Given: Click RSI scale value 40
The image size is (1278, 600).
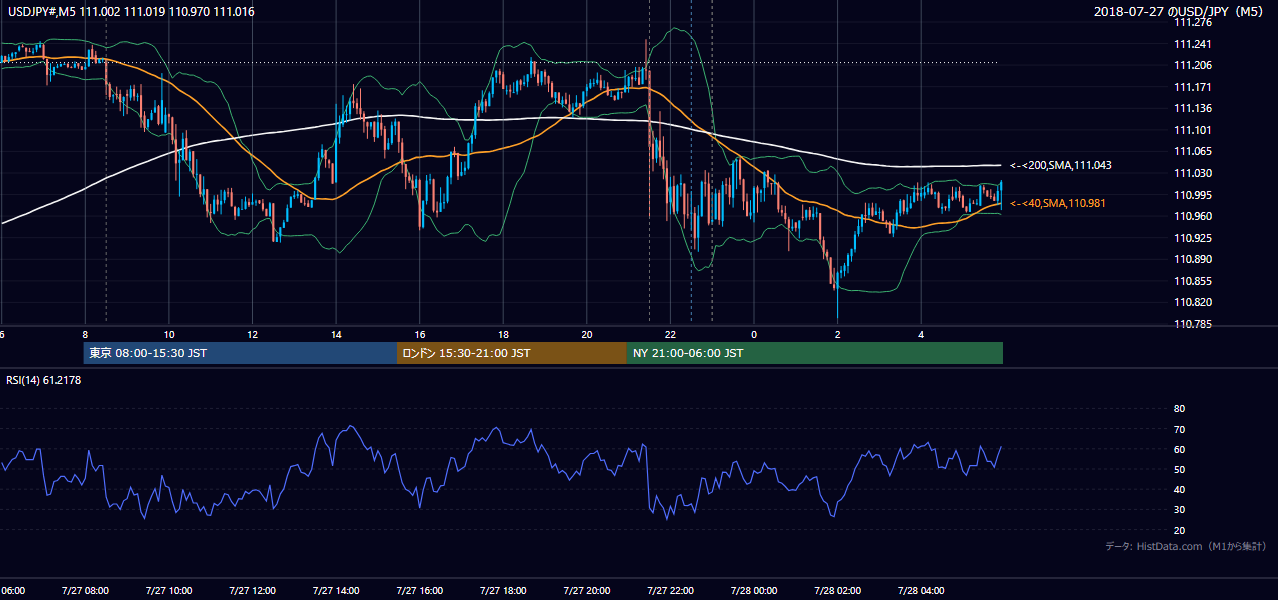Looking at the screenshot, I should (x=1179, y=489).
